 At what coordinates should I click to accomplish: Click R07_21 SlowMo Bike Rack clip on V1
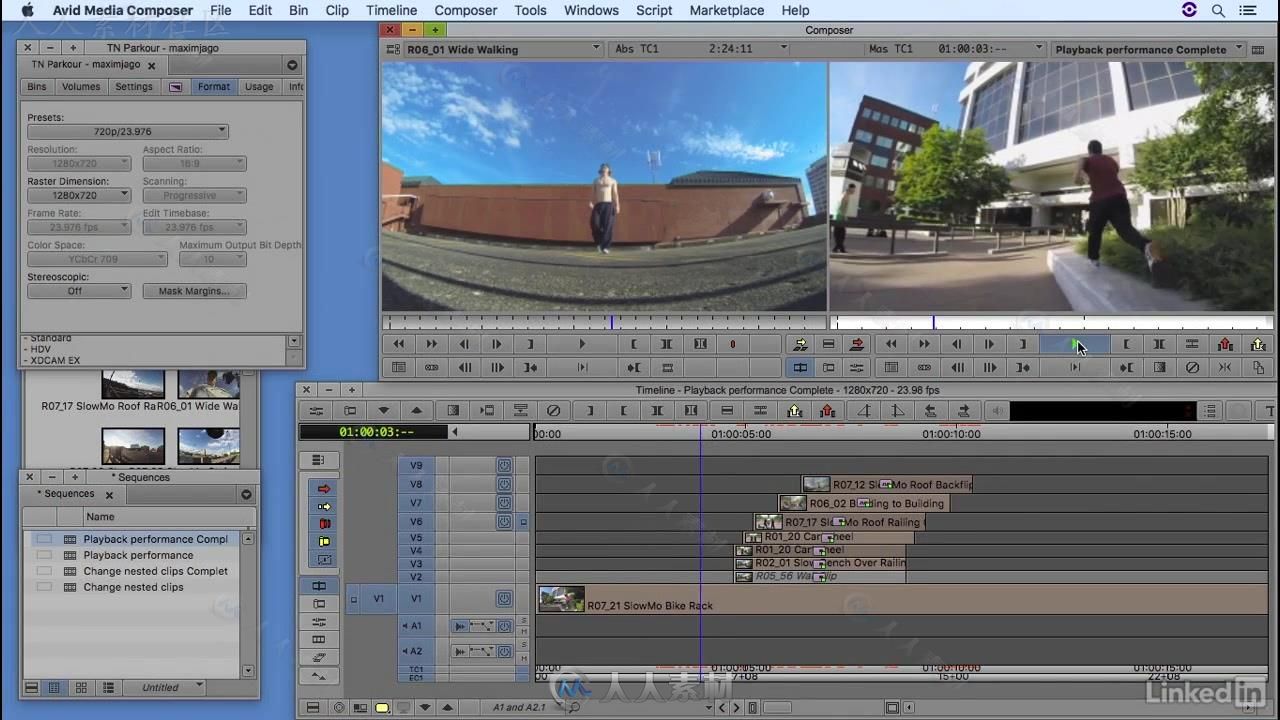(x=902, y=600)
